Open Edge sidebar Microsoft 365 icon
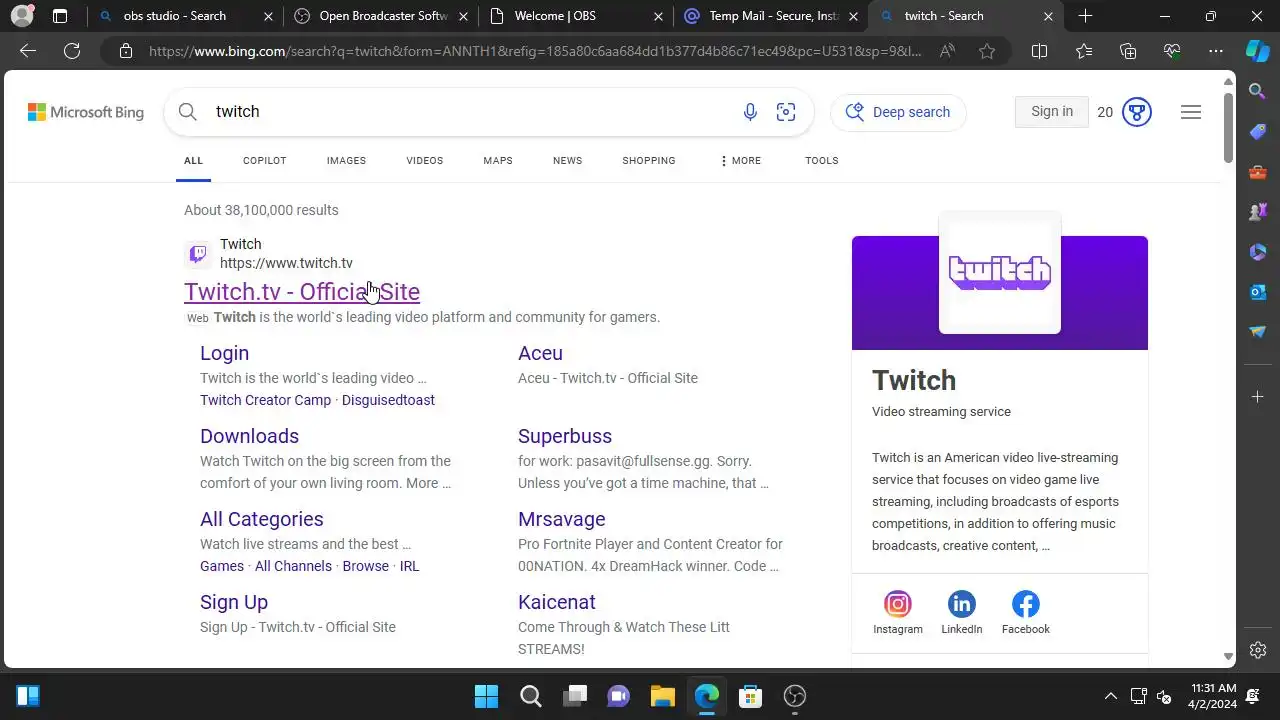1280x720 pixels. point(1258,252)
